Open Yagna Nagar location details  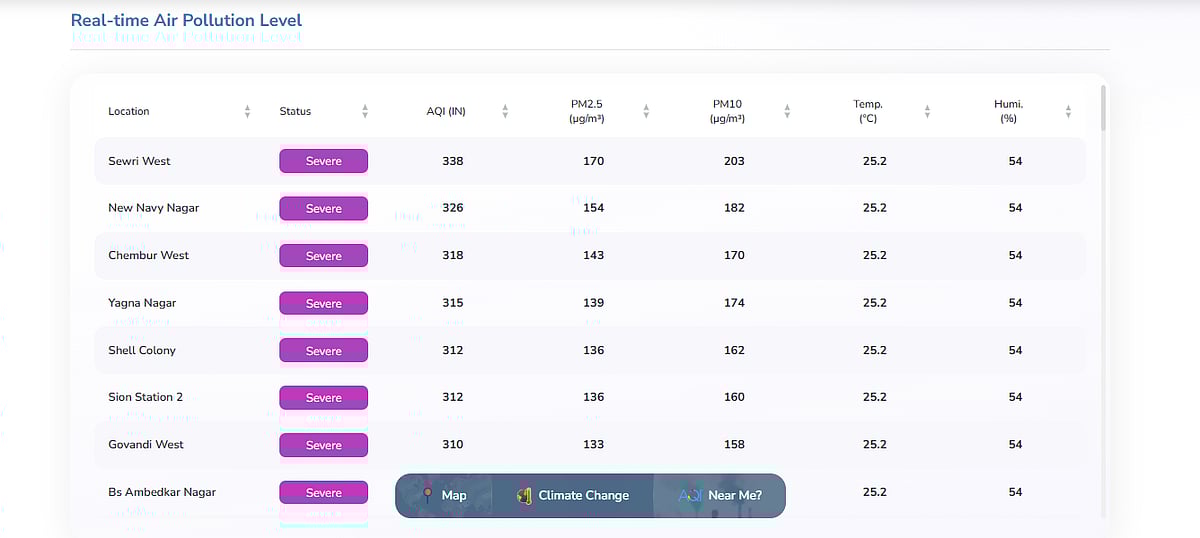point(142,303)
